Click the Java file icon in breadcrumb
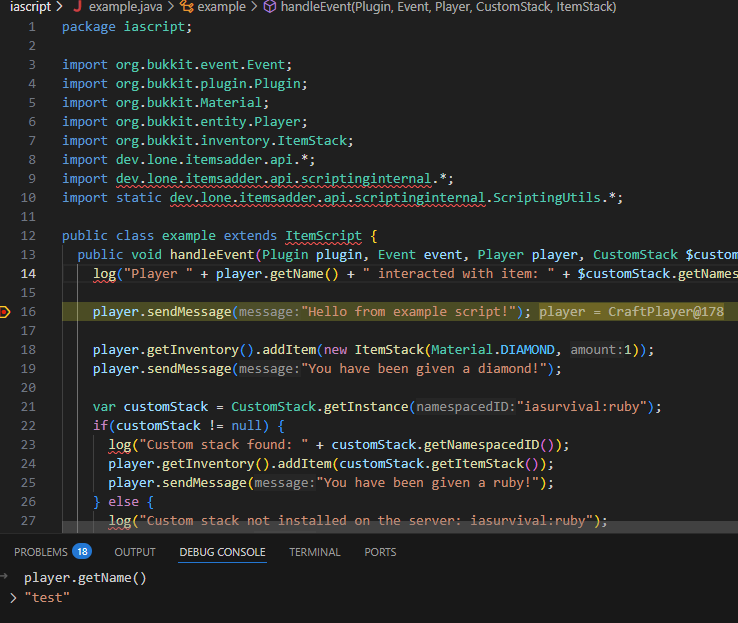The image size is (738, 623). point(76,7)
